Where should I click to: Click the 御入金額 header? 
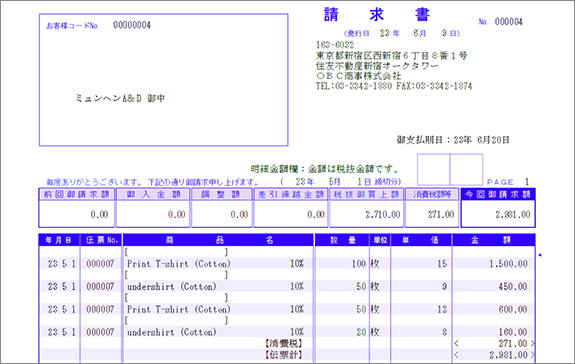pyautogui.click(x=153, y=194)
